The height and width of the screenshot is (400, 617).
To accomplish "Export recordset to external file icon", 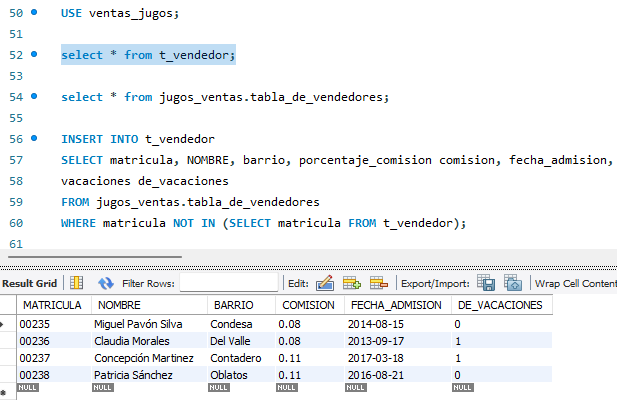I will coord(486,282).
